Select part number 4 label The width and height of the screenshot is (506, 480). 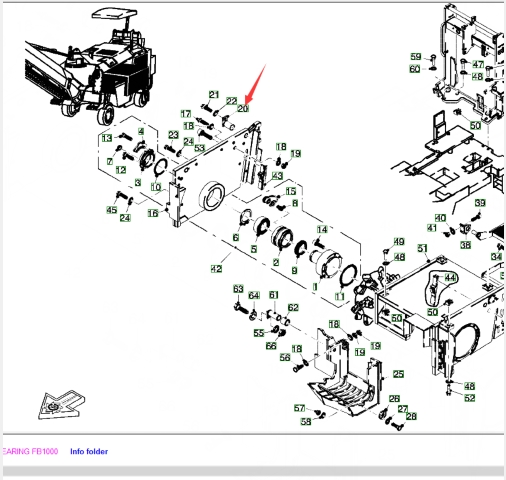coord(141,132)
